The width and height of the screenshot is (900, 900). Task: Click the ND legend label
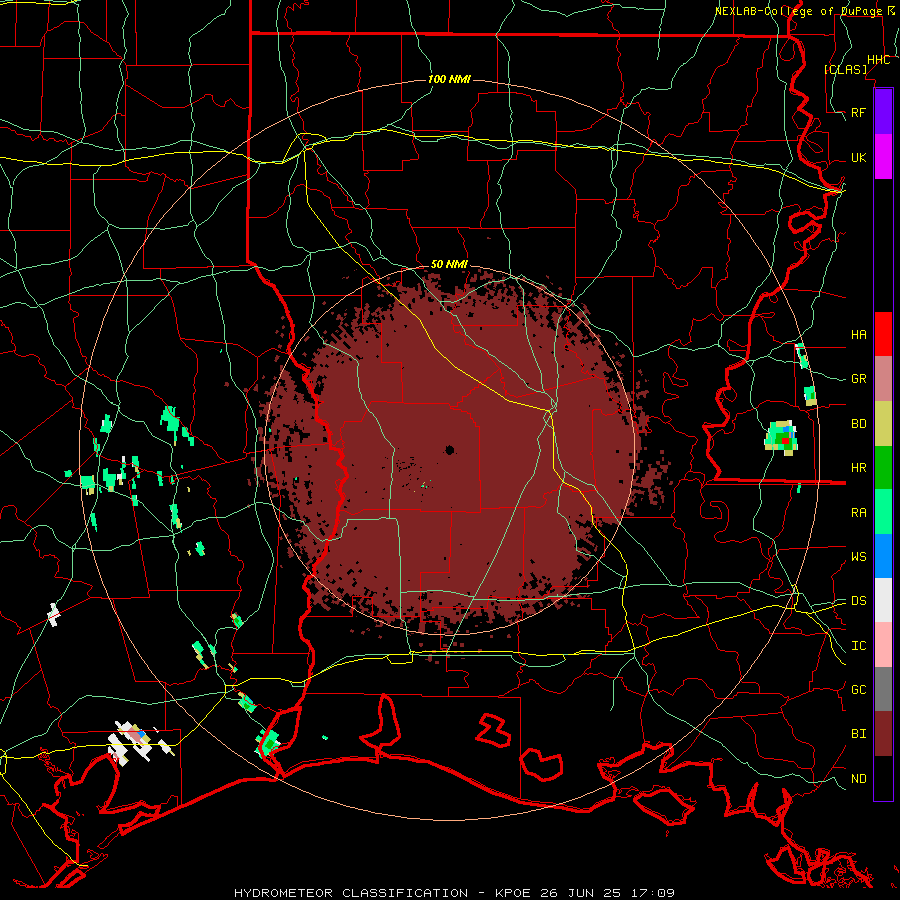[858, 778]
